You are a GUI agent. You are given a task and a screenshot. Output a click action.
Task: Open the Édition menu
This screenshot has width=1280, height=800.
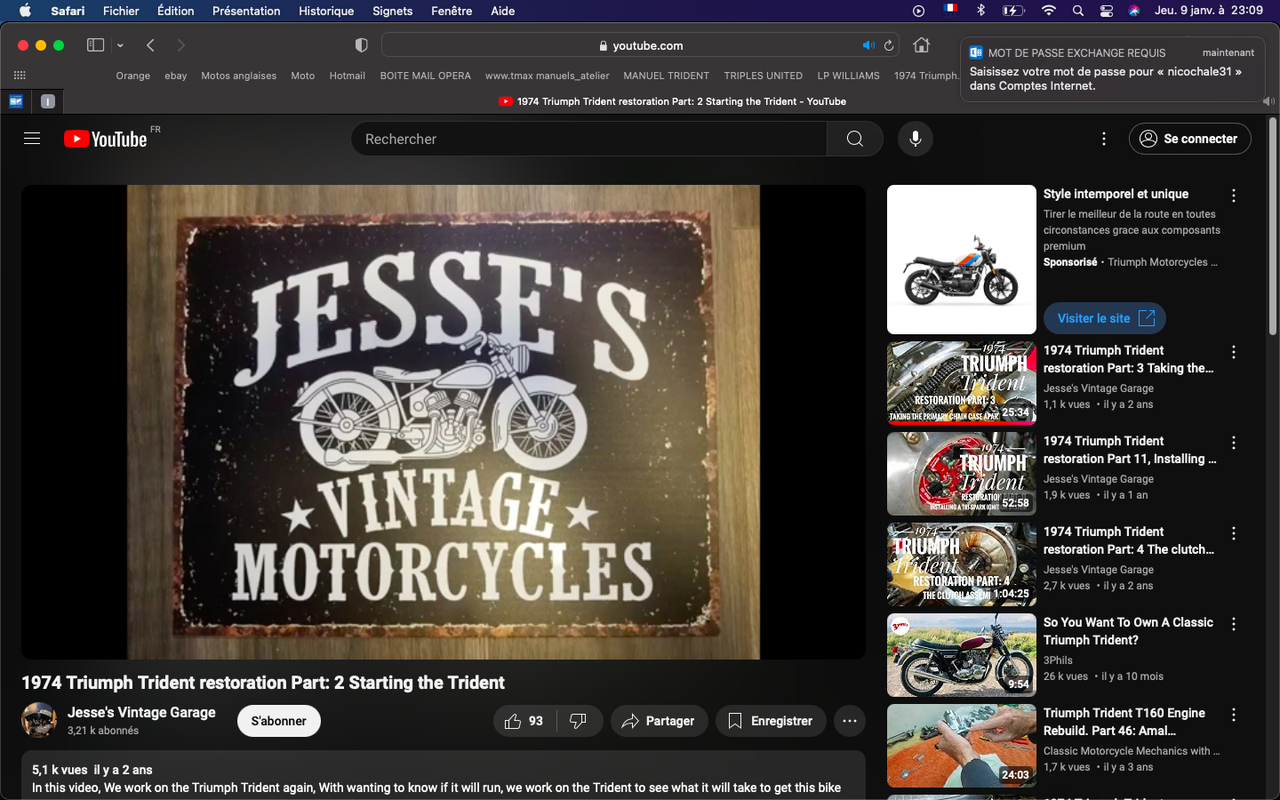tap(175, 11)
